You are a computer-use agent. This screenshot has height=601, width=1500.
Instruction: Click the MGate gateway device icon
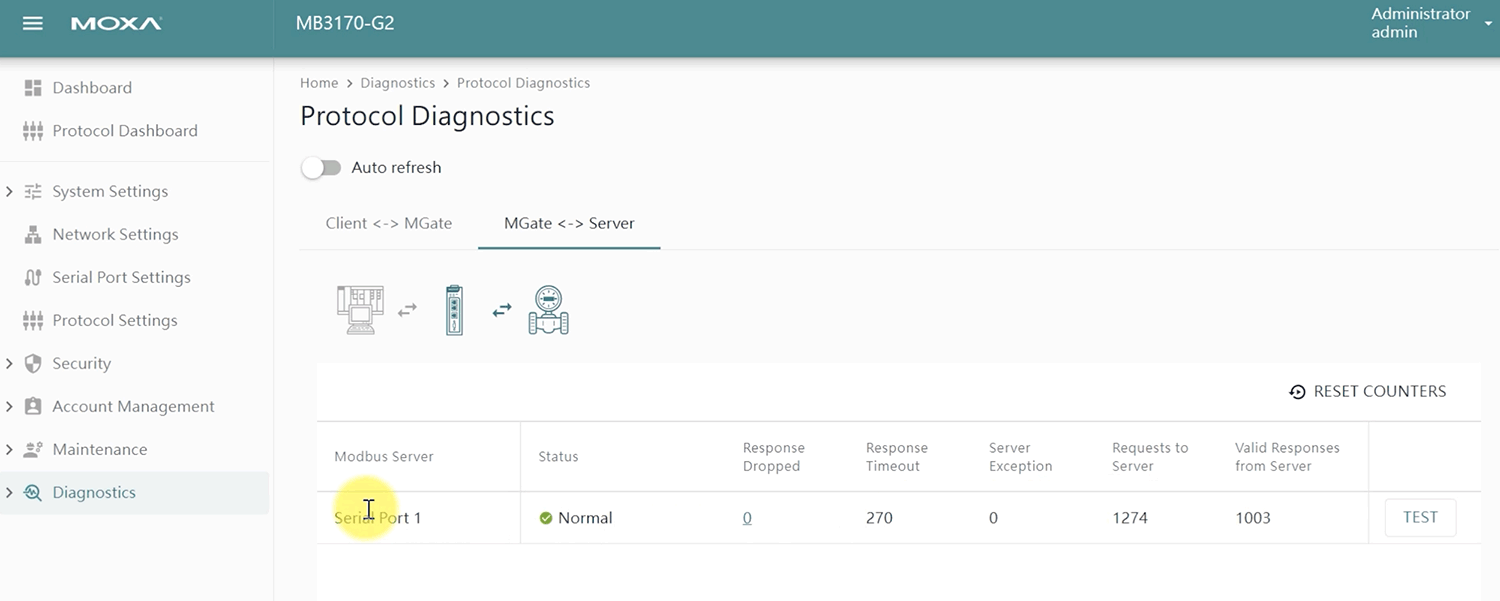[454, 310]
